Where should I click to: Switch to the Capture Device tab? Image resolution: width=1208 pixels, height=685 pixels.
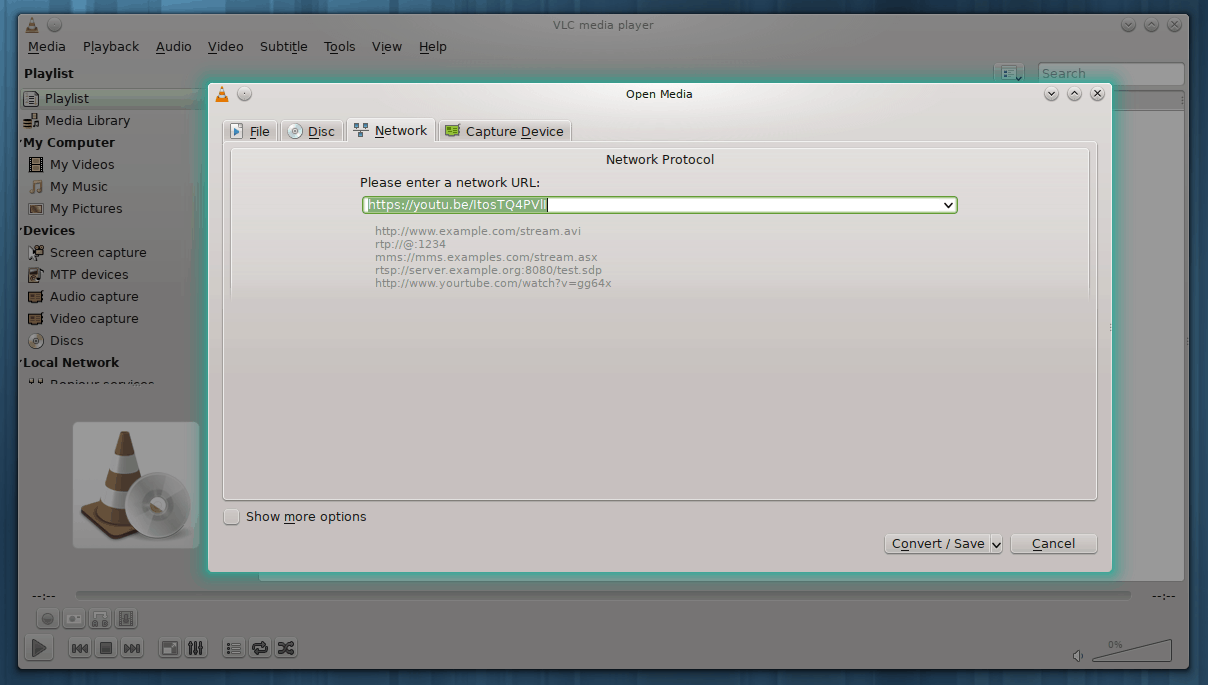[x=505, y=131]
